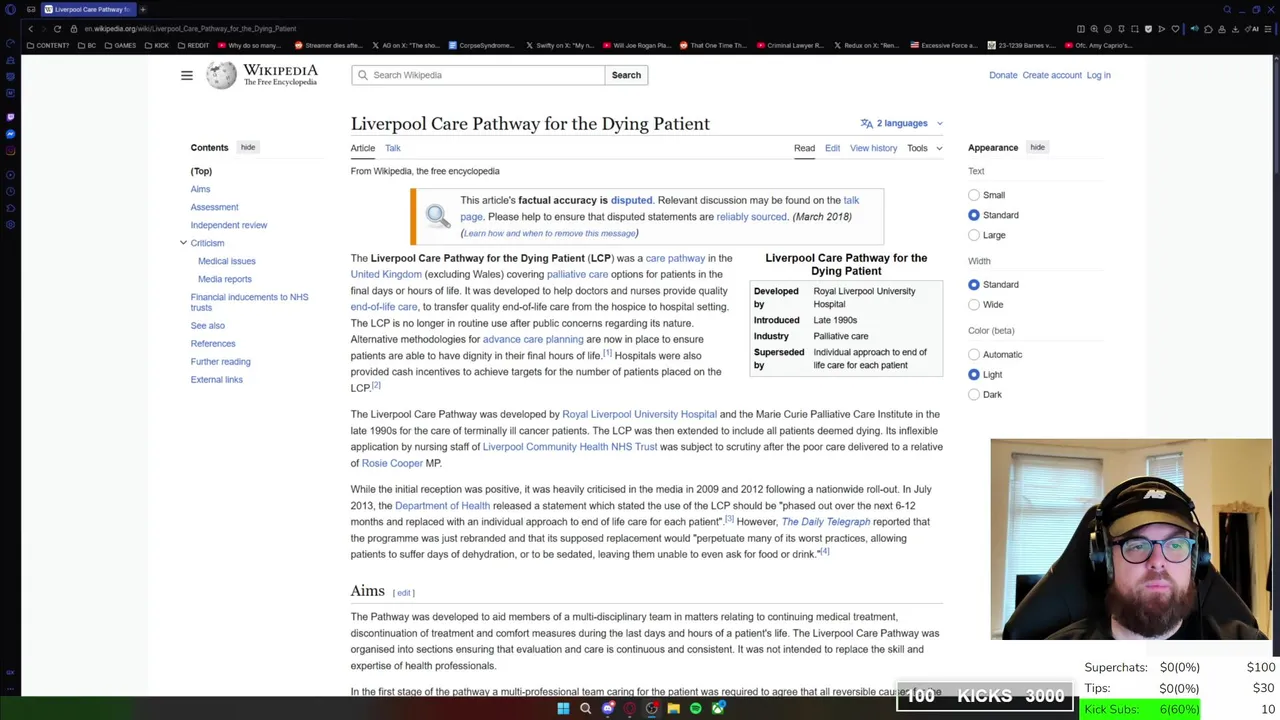
Task: Click the magnifier icon in the Wikipedia search box
Action: 363,75
